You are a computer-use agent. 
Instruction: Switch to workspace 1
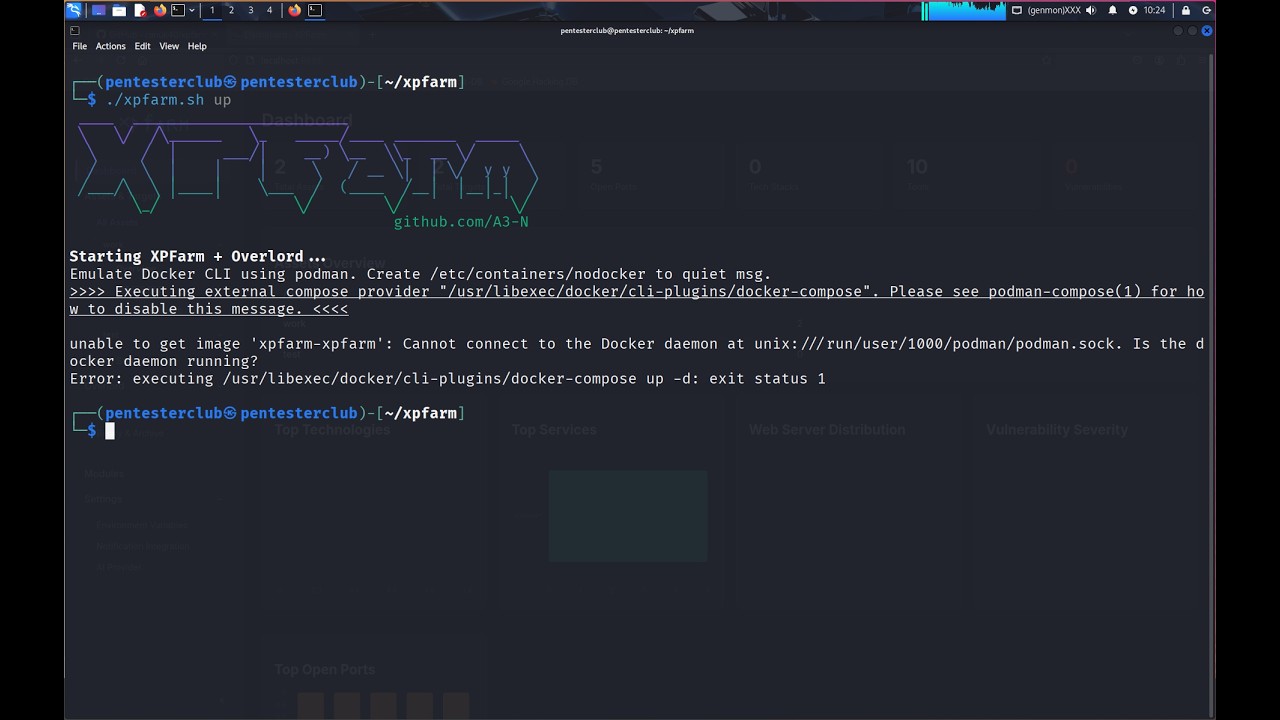coord(212,10)
